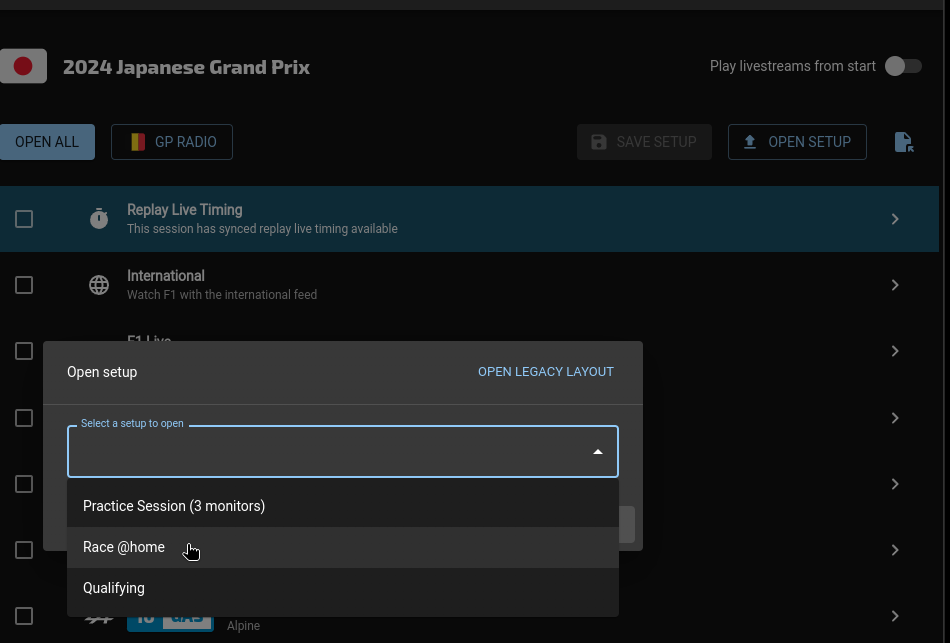This screenshot has height=643, width=950.
Task: Expand the Alpine driver row chevron
Action: click(x=895, y=616)
